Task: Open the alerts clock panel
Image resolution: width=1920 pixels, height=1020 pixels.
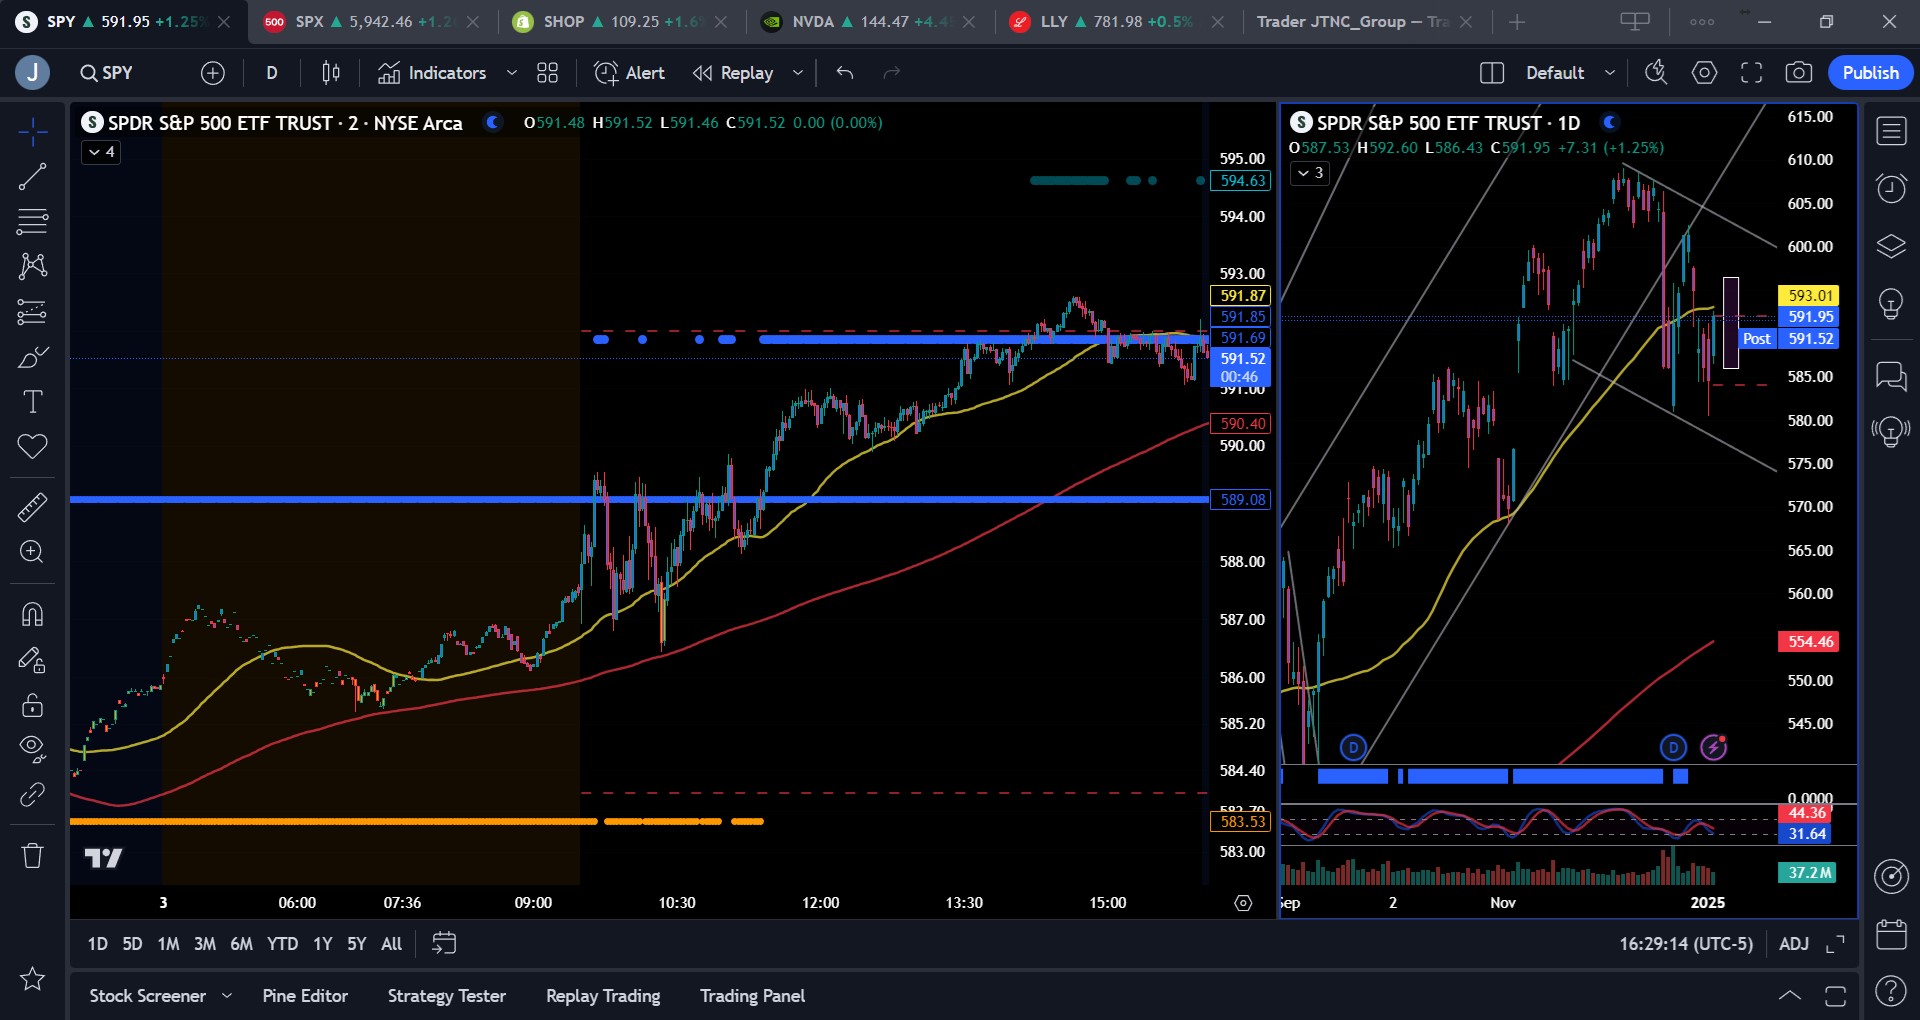Action: click(1891, 188)
